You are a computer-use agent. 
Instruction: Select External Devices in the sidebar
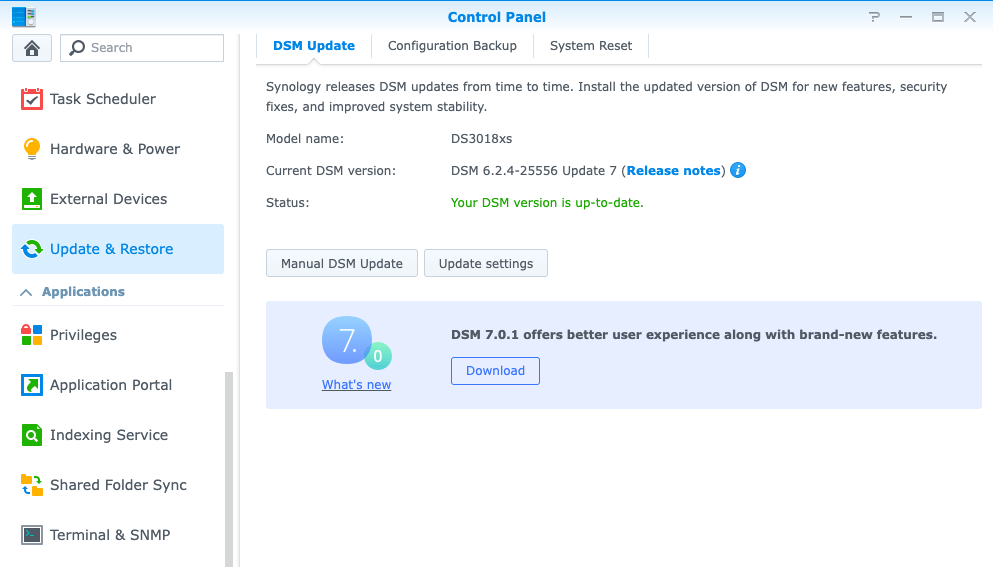coord(118,199)
